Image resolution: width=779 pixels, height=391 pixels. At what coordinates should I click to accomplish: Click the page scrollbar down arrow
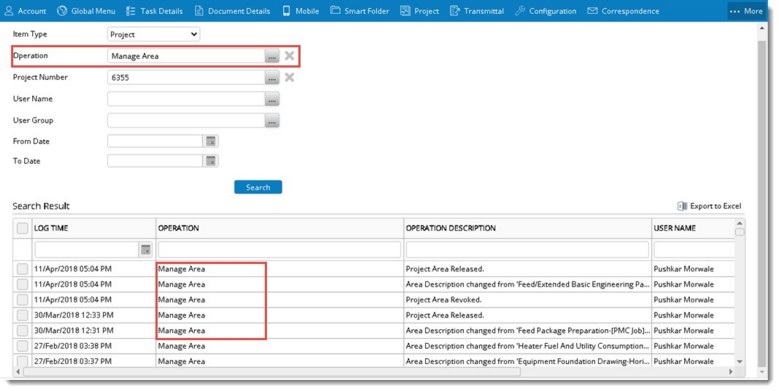(762, 373)
